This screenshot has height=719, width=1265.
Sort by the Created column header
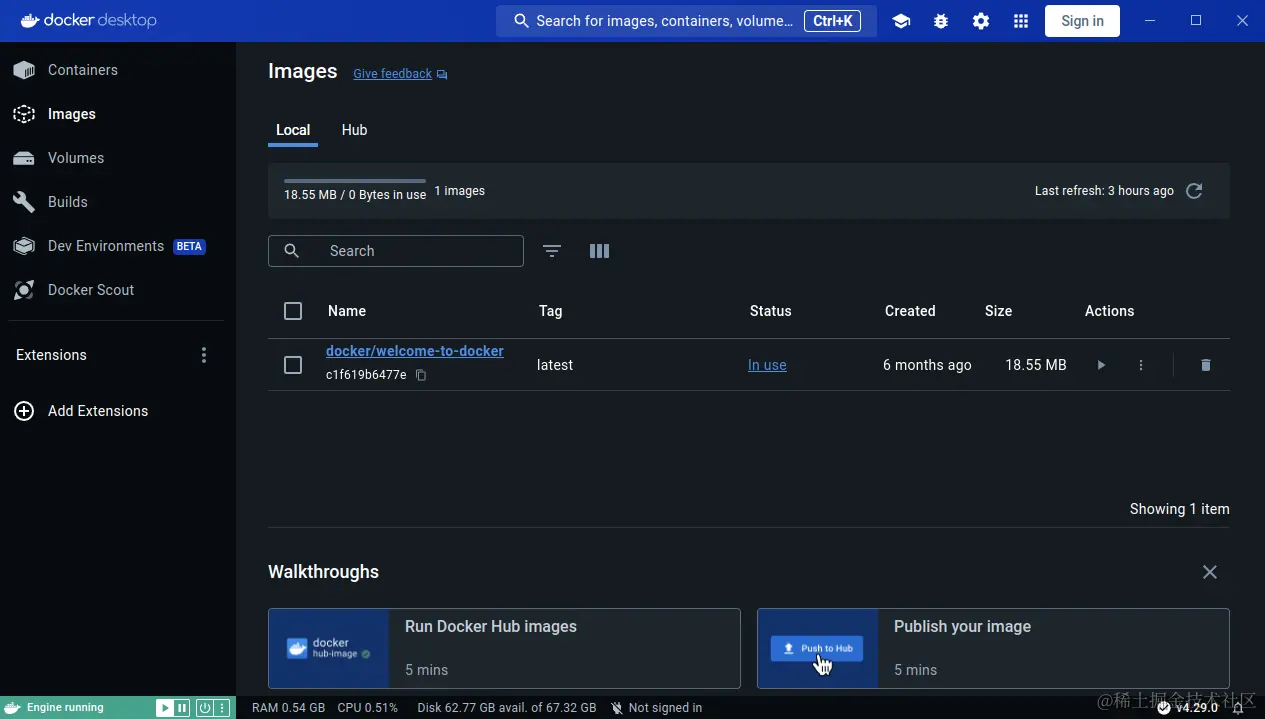(x=910, y=311)
